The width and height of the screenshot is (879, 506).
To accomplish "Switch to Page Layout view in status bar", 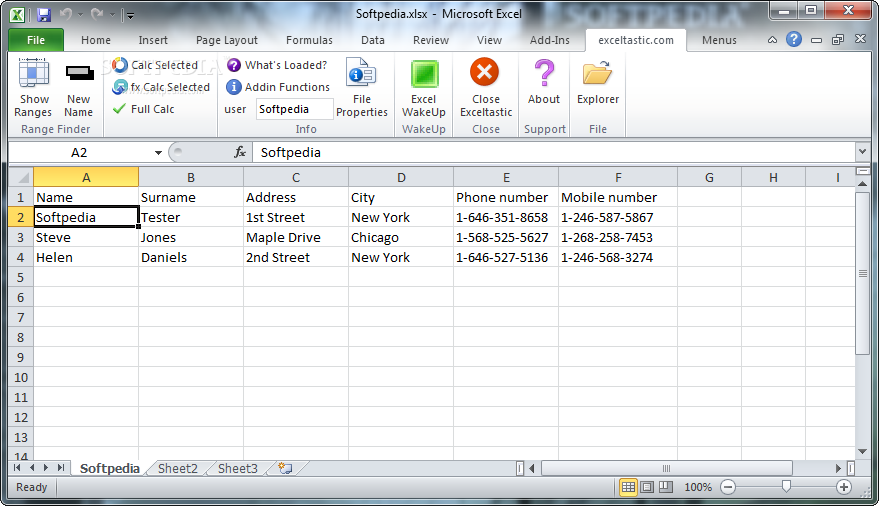I will (x=647, y=487).
